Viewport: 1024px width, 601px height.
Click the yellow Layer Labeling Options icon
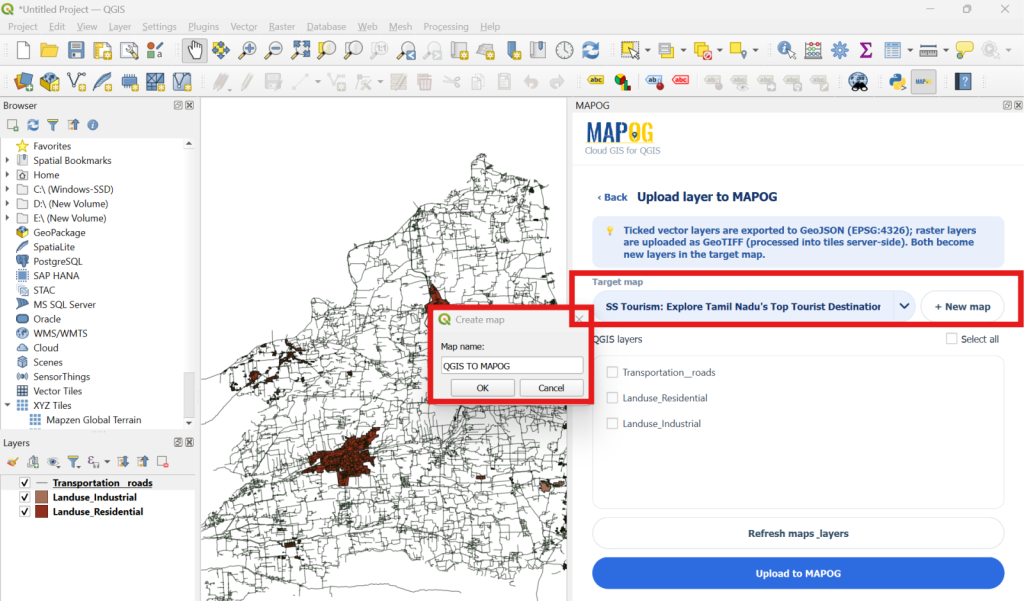[596, 80]
